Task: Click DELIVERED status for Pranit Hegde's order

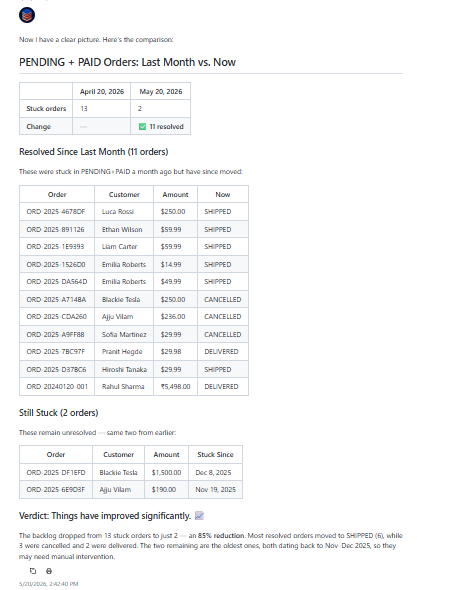Action: click(x=221, y=351)
